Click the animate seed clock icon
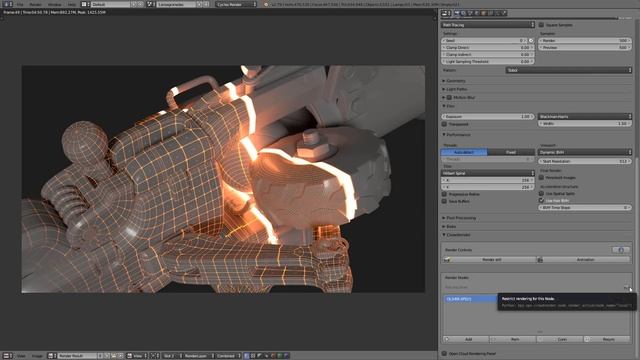Viewport: 640px width, 360px height. point(531,40)
